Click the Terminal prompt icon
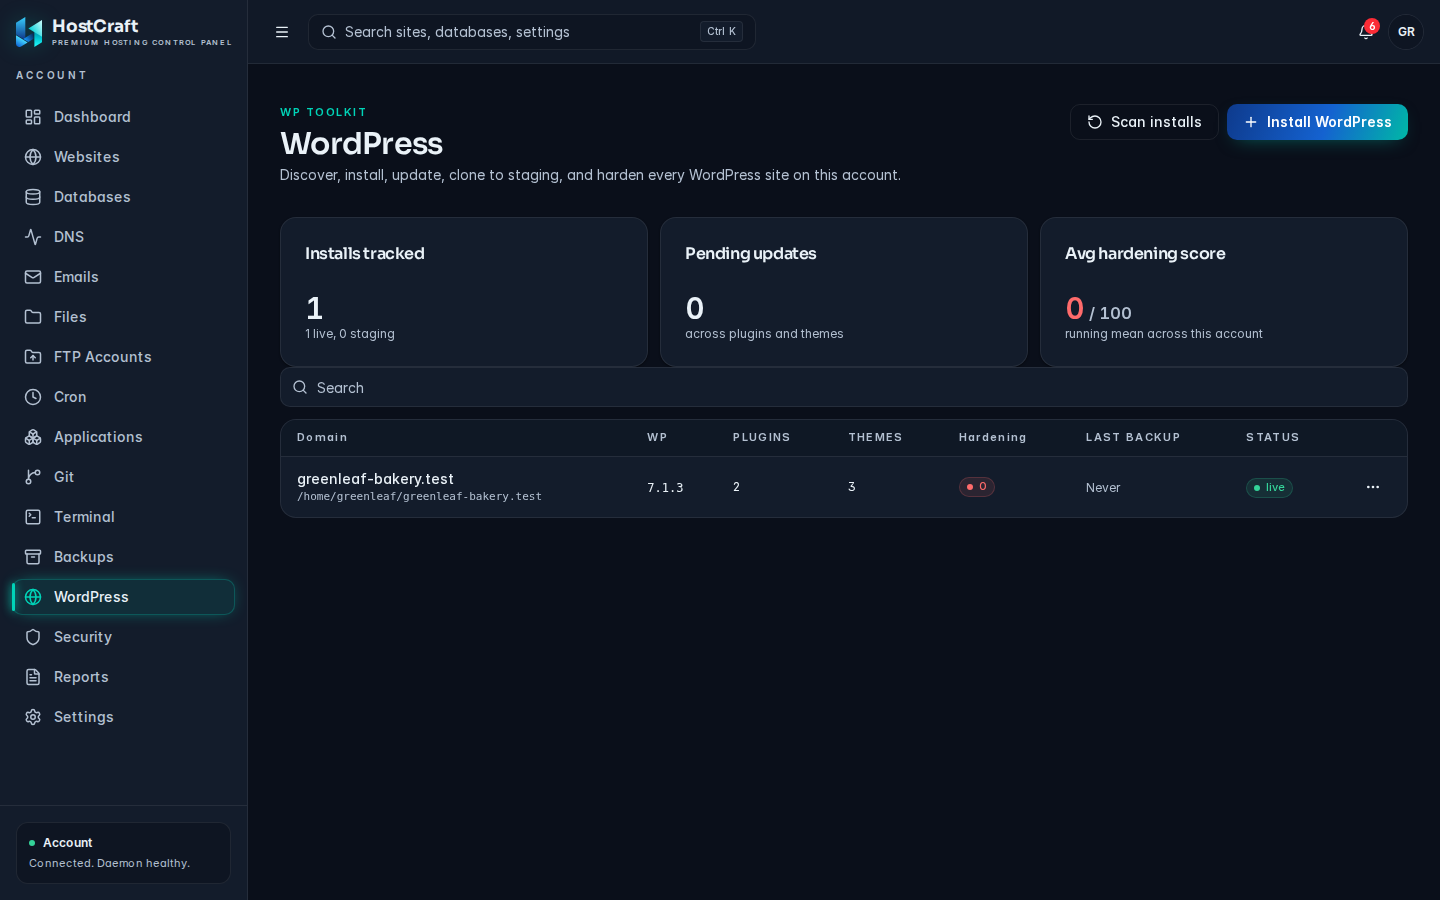1440x900 pixels. click(33, 517)
